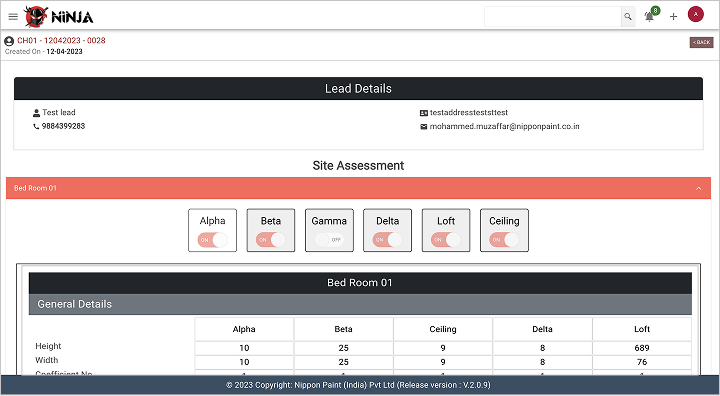The height and width of the screenshot is (396, 720).
Task: Click the Ceiling column header in table
Action: 443,329
